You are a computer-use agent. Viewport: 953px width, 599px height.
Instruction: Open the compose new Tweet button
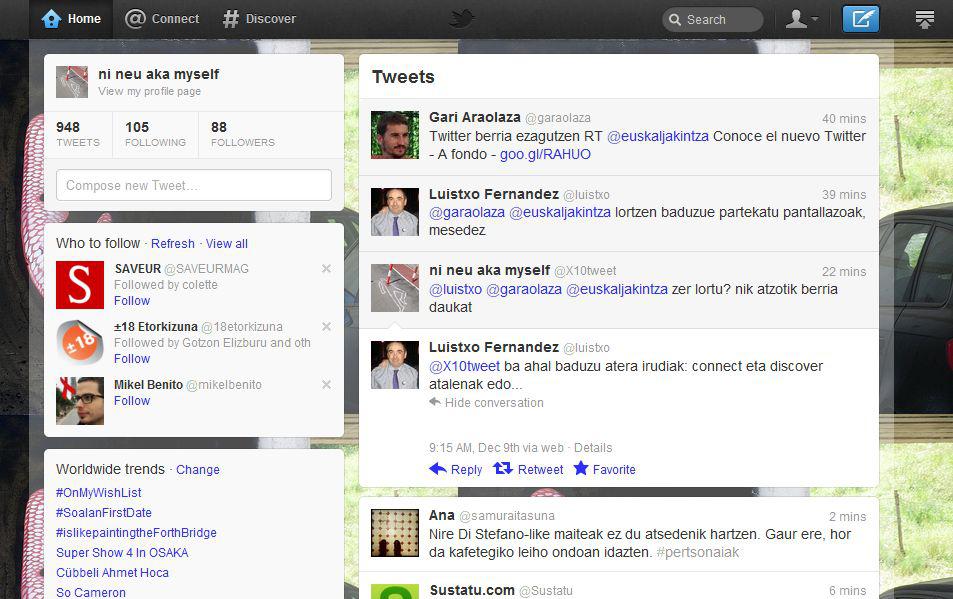(x=860, y=19)
